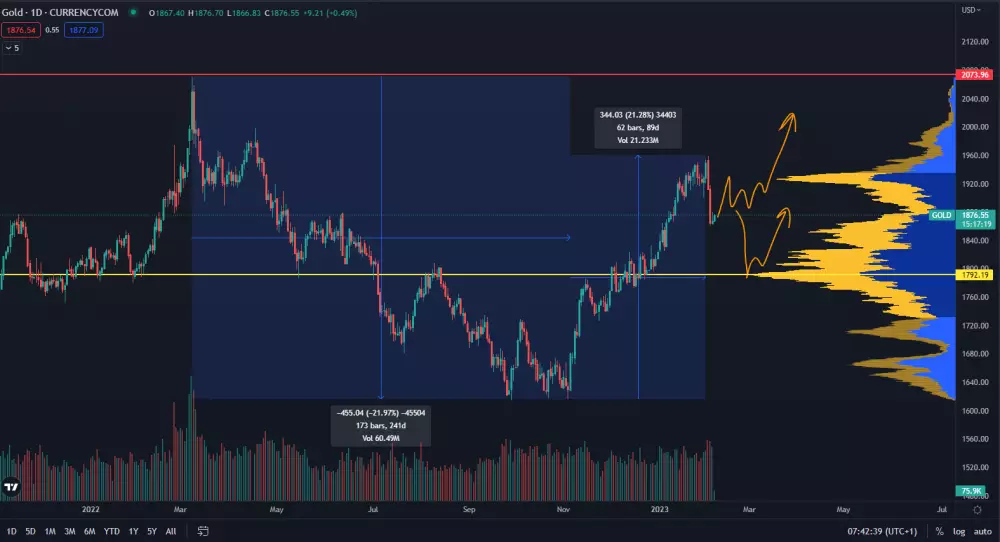1000x542 pixels.
Task: Click the green market status dot
Action: point(134,14)
